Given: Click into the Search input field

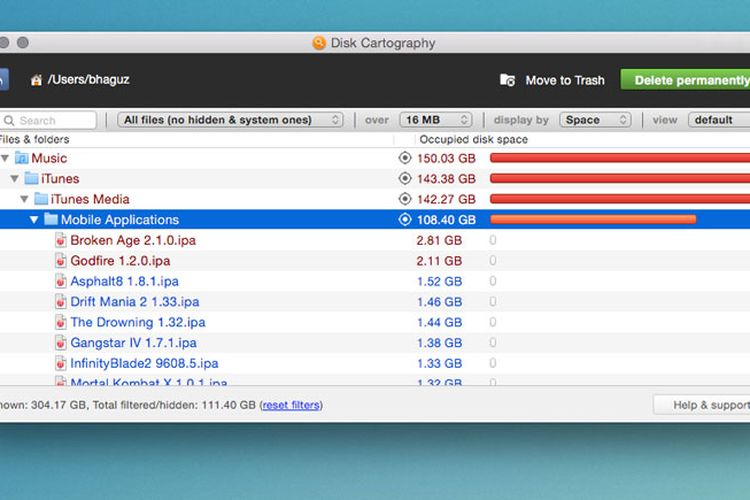Looking at the screenshot, I should point(48,120).
